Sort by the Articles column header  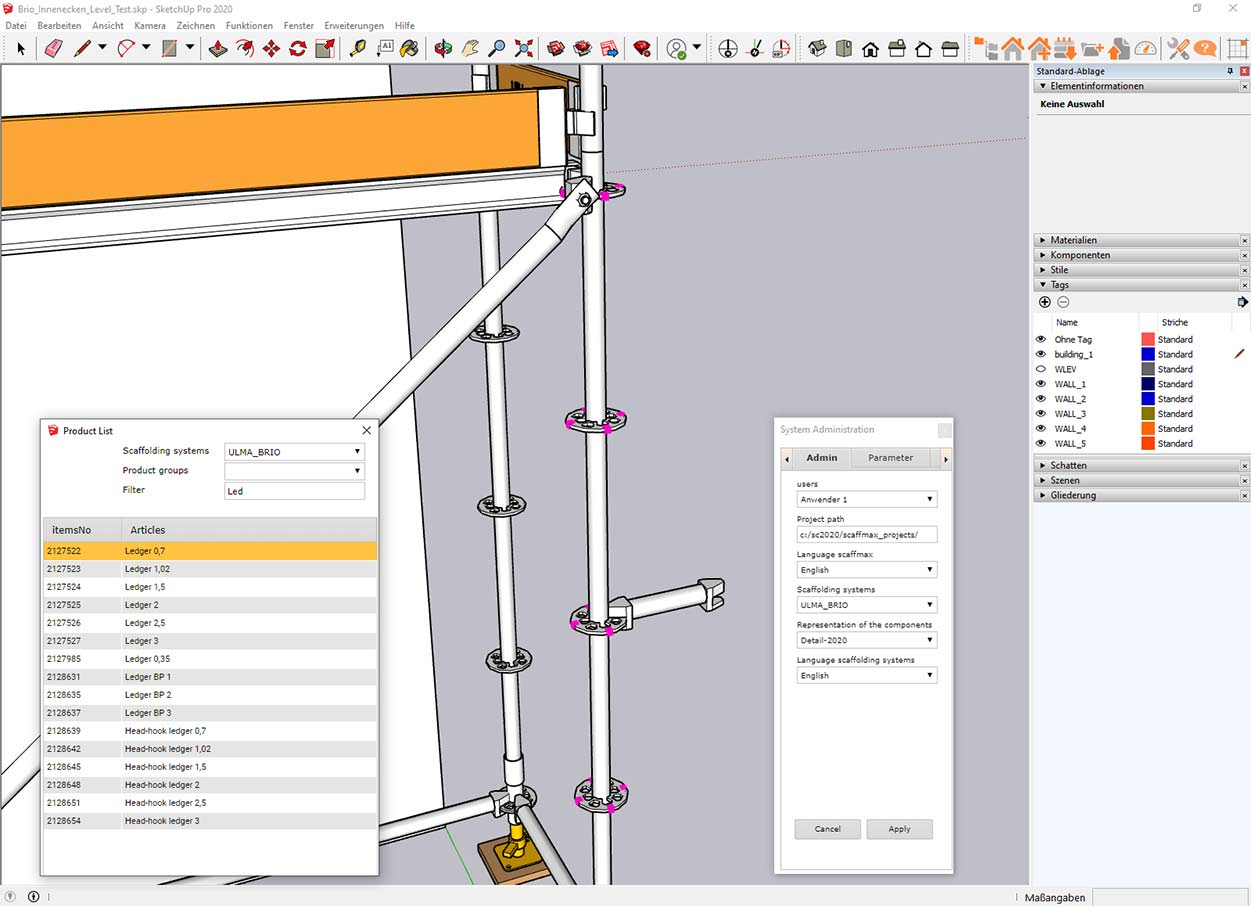(249, 530)
